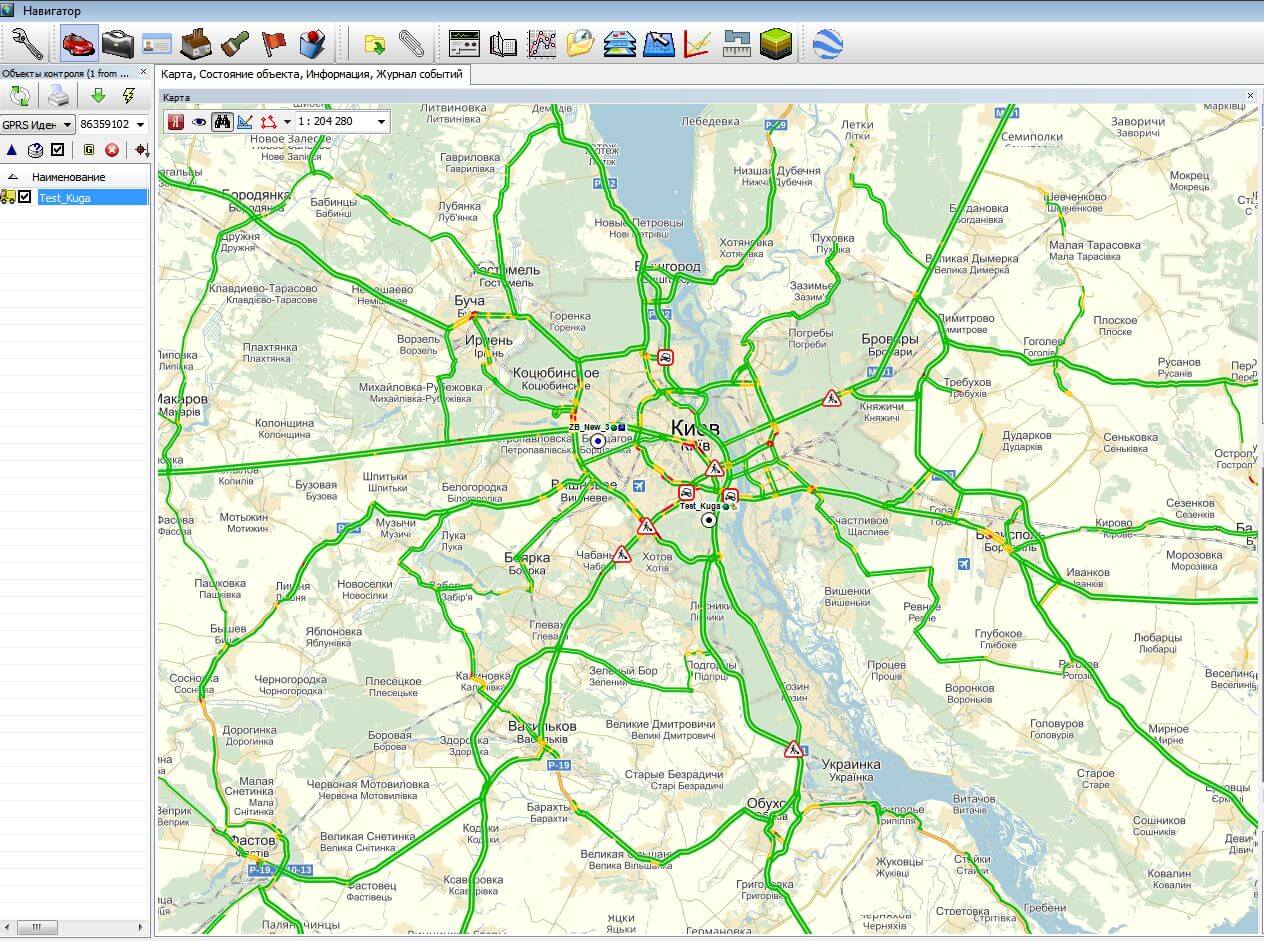The image size is (1264, 941).
Task: Click the ruler measurement icon in main toolbar
Action: coord(737,44)
